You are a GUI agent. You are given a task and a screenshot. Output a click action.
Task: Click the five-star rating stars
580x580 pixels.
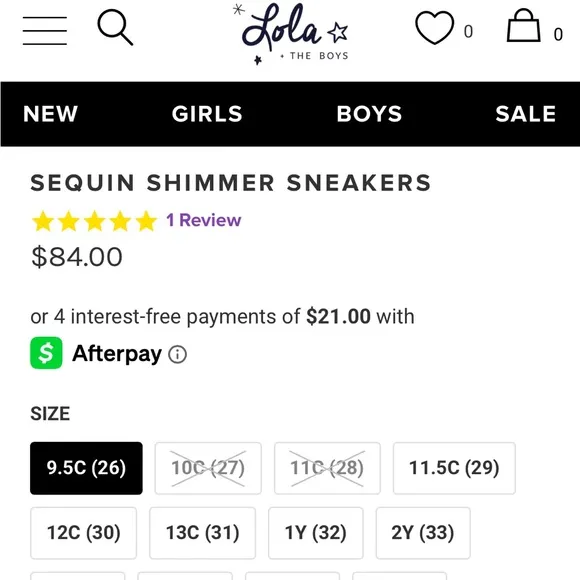click(x=95, y=221)
